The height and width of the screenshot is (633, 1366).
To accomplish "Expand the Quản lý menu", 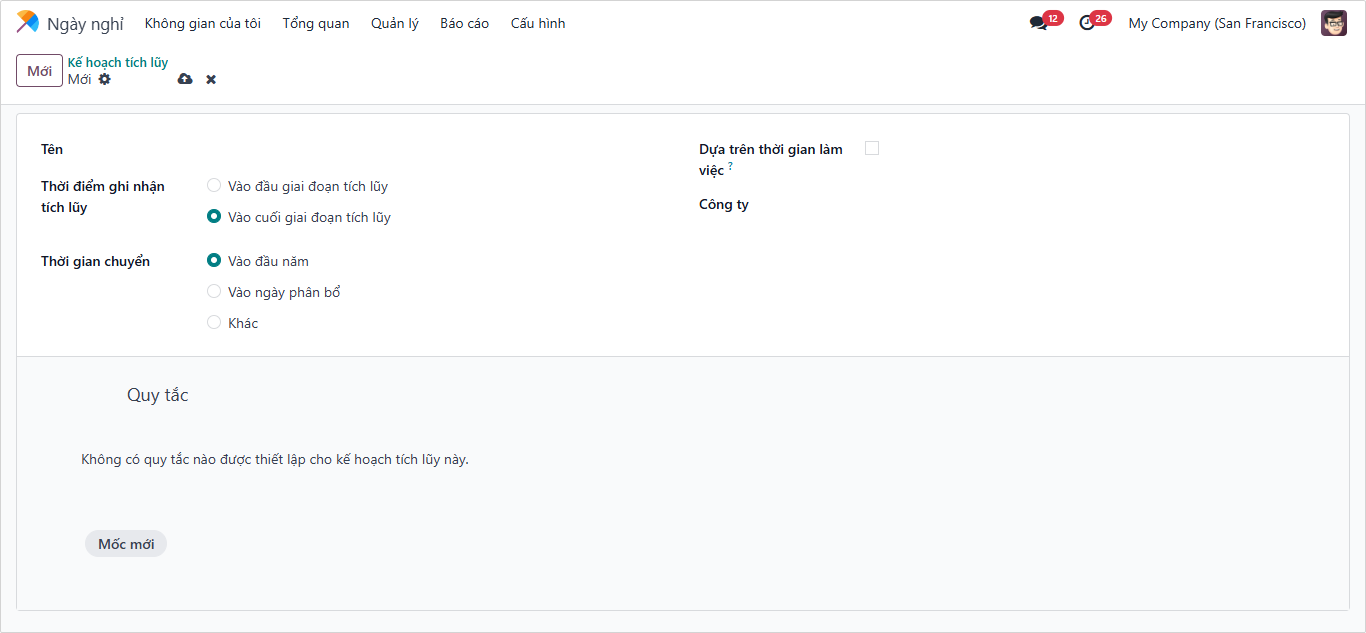I will [x=394, y=23].
